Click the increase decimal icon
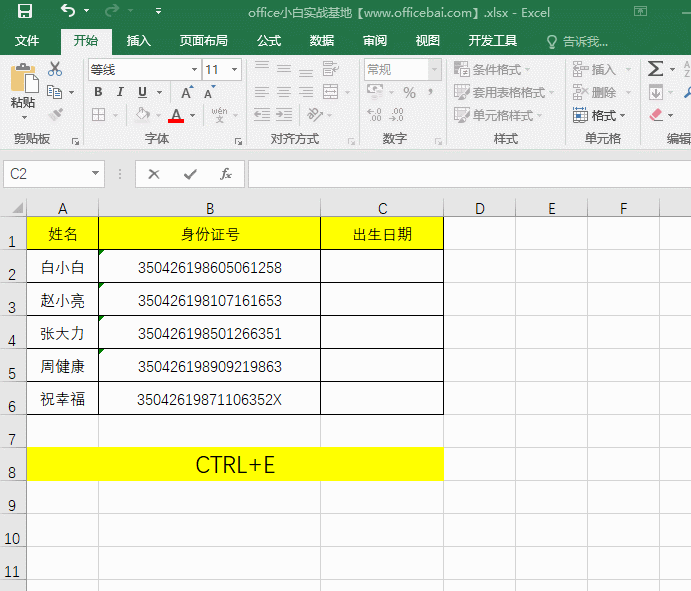 pyautogui.click(x=374, y=115)
